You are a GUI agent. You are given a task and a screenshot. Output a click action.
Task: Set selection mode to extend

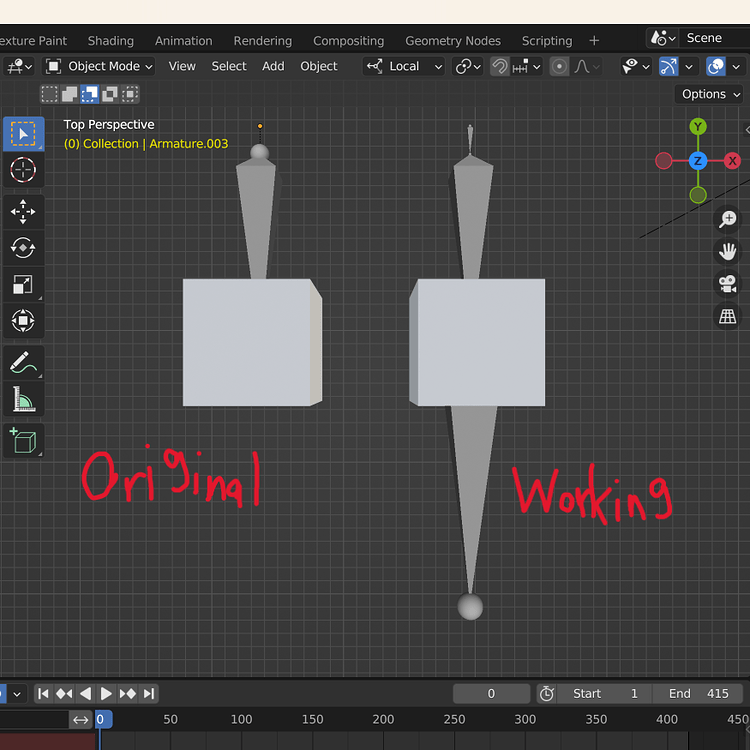coord(69,94)
